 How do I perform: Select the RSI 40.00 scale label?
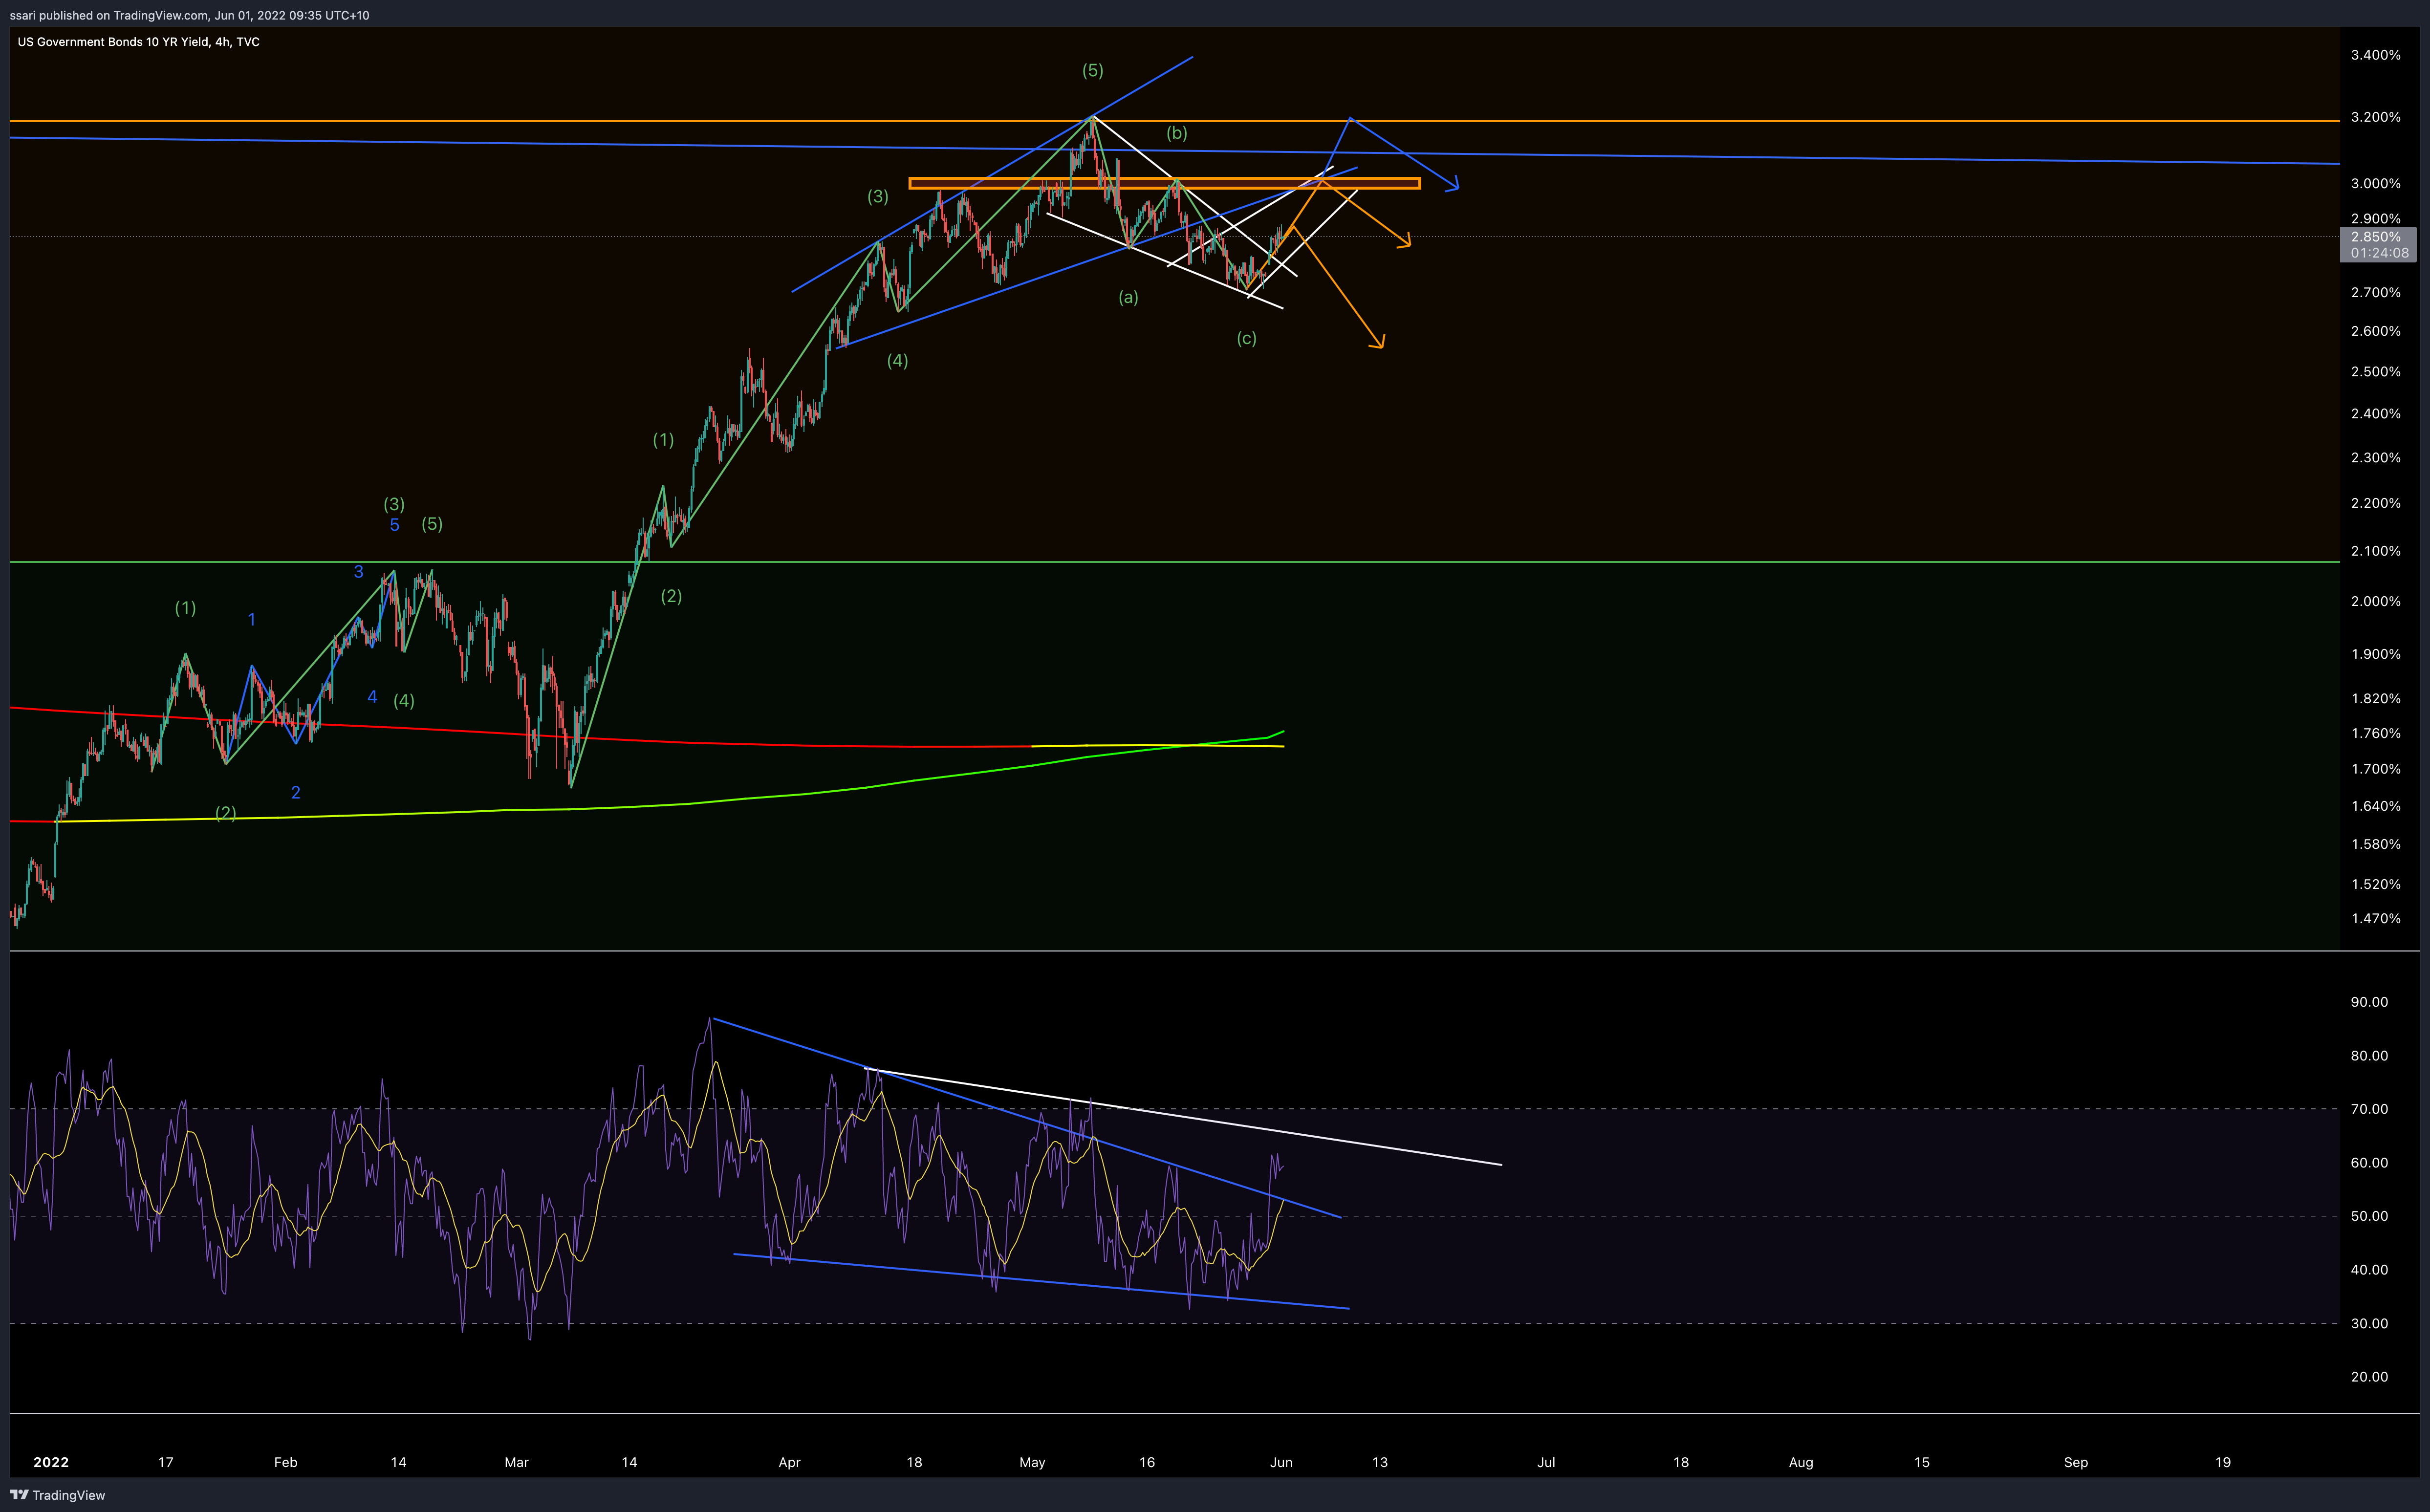click(x=2369, y=1270)
